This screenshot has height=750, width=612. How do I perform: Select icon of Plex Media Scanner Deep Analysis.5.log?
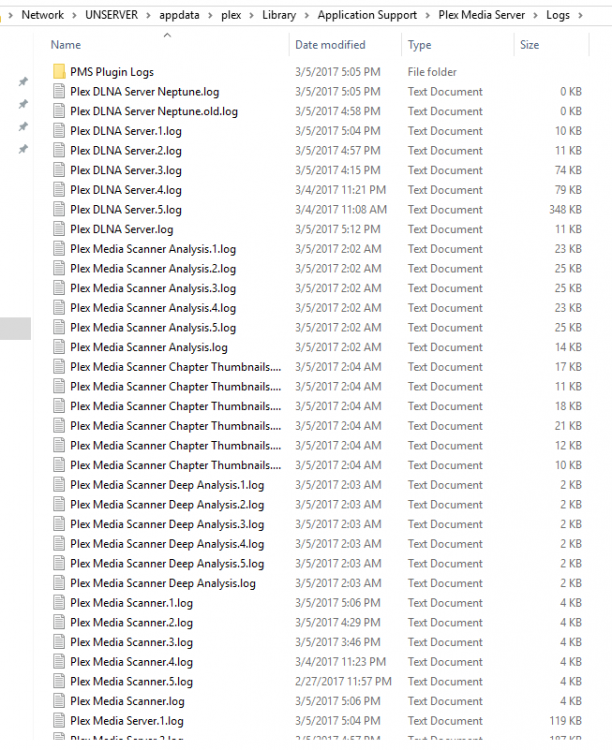click(x=59, y=563)
